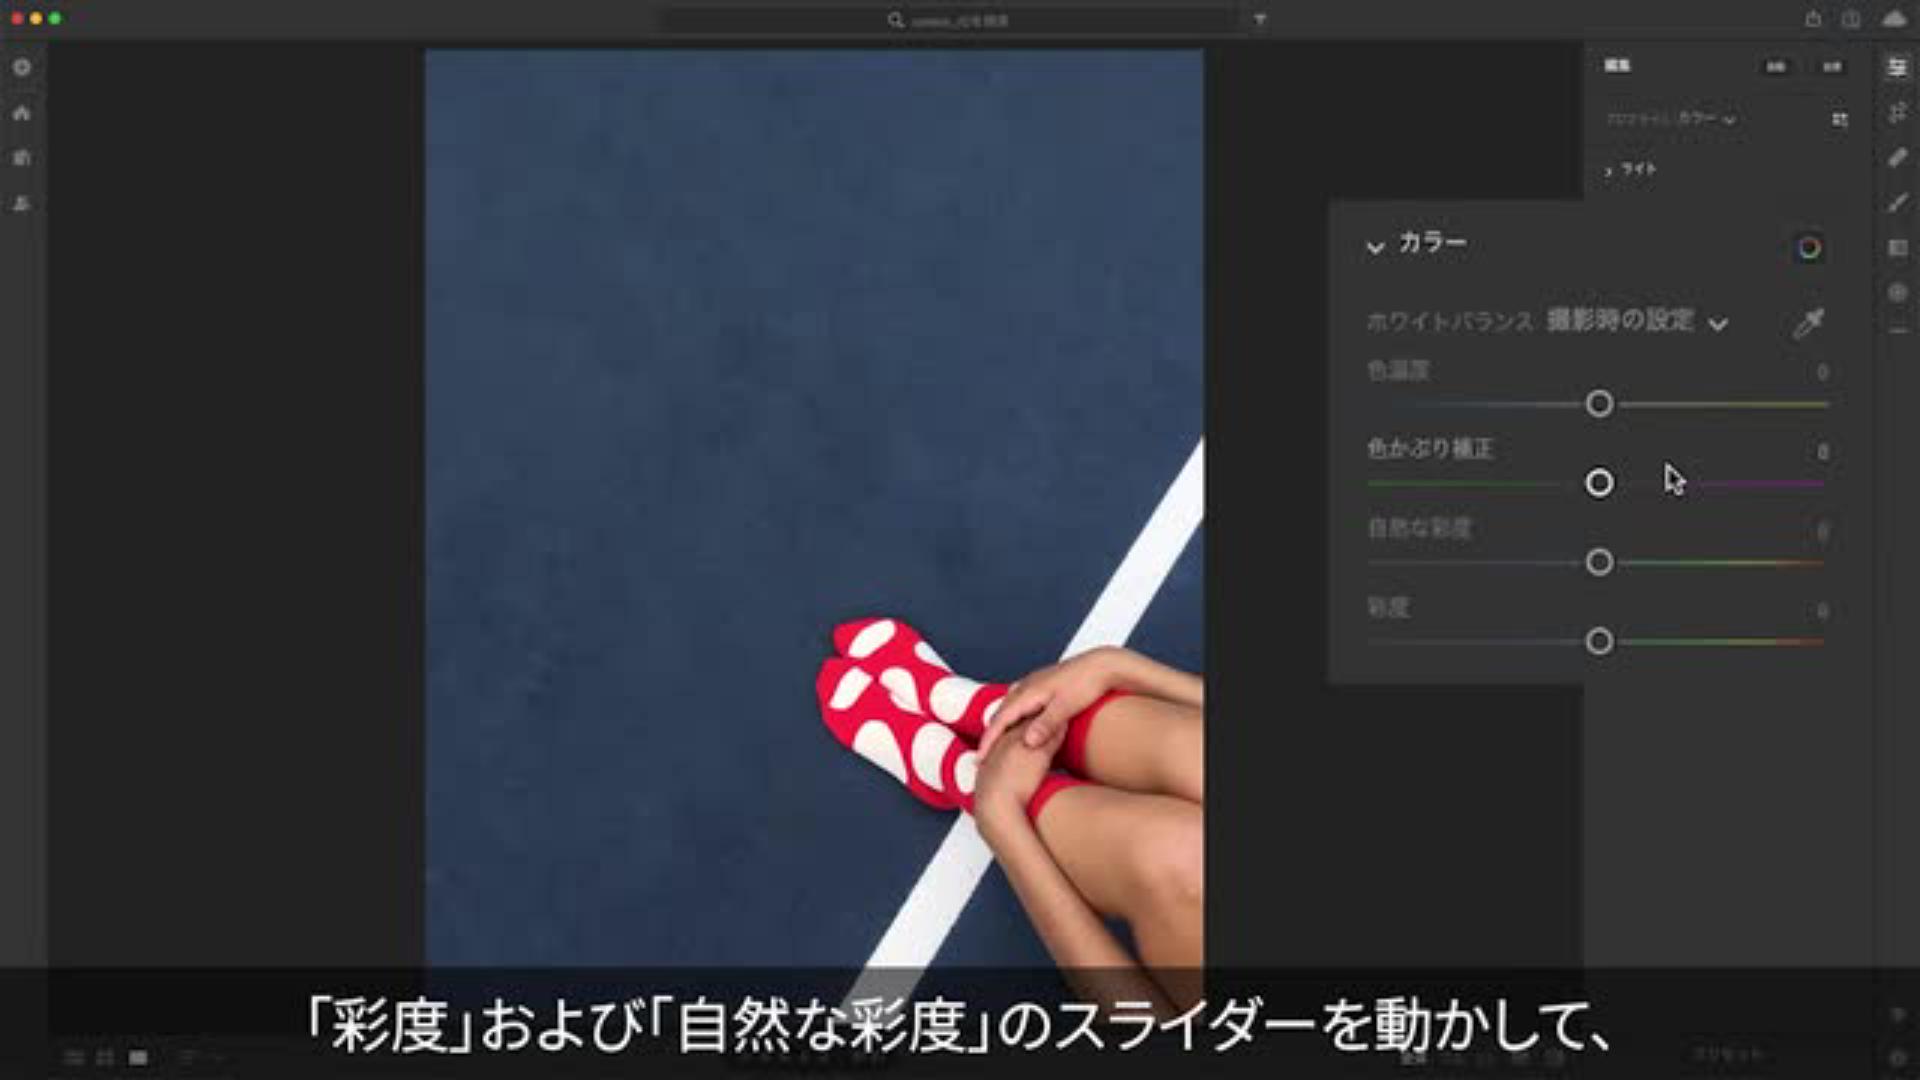This screenshot has height=1080, width=1920.
Task: Select the Linear gradient tool
Action: coord(1897,247)
